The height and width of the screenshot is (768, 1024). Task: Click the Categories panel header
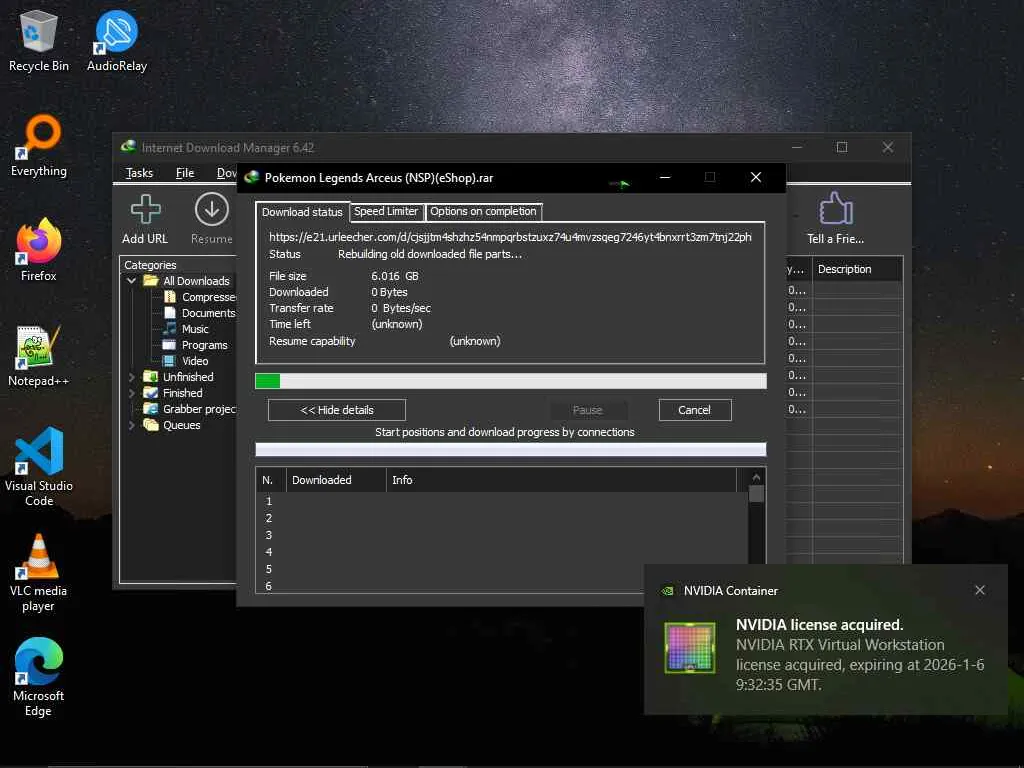pos(150,265)
